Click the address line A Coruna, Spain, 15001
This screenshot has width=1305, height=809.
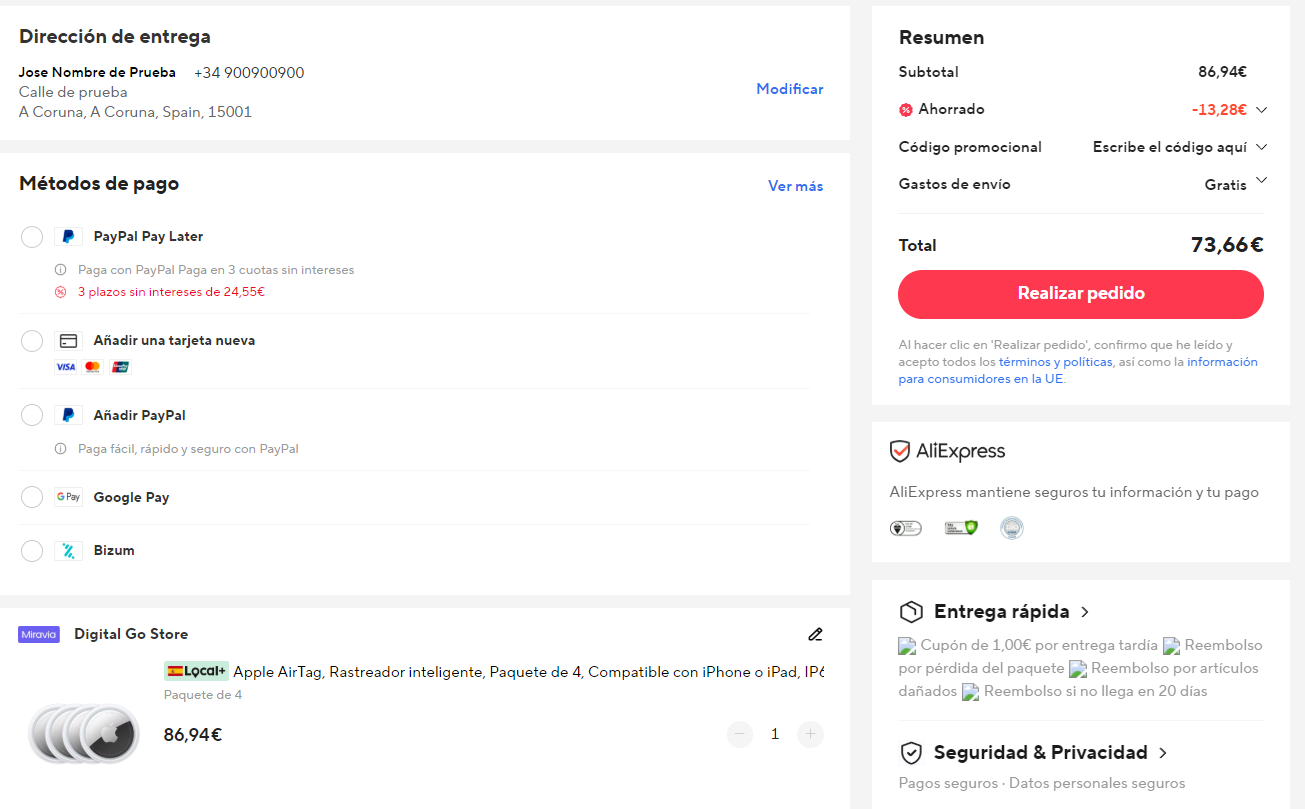pos(135,112)
